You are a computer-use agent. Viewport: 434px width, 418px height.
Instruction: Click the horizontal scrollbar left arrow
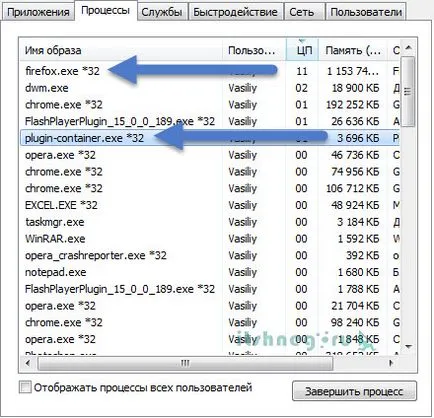coord(28,363)
